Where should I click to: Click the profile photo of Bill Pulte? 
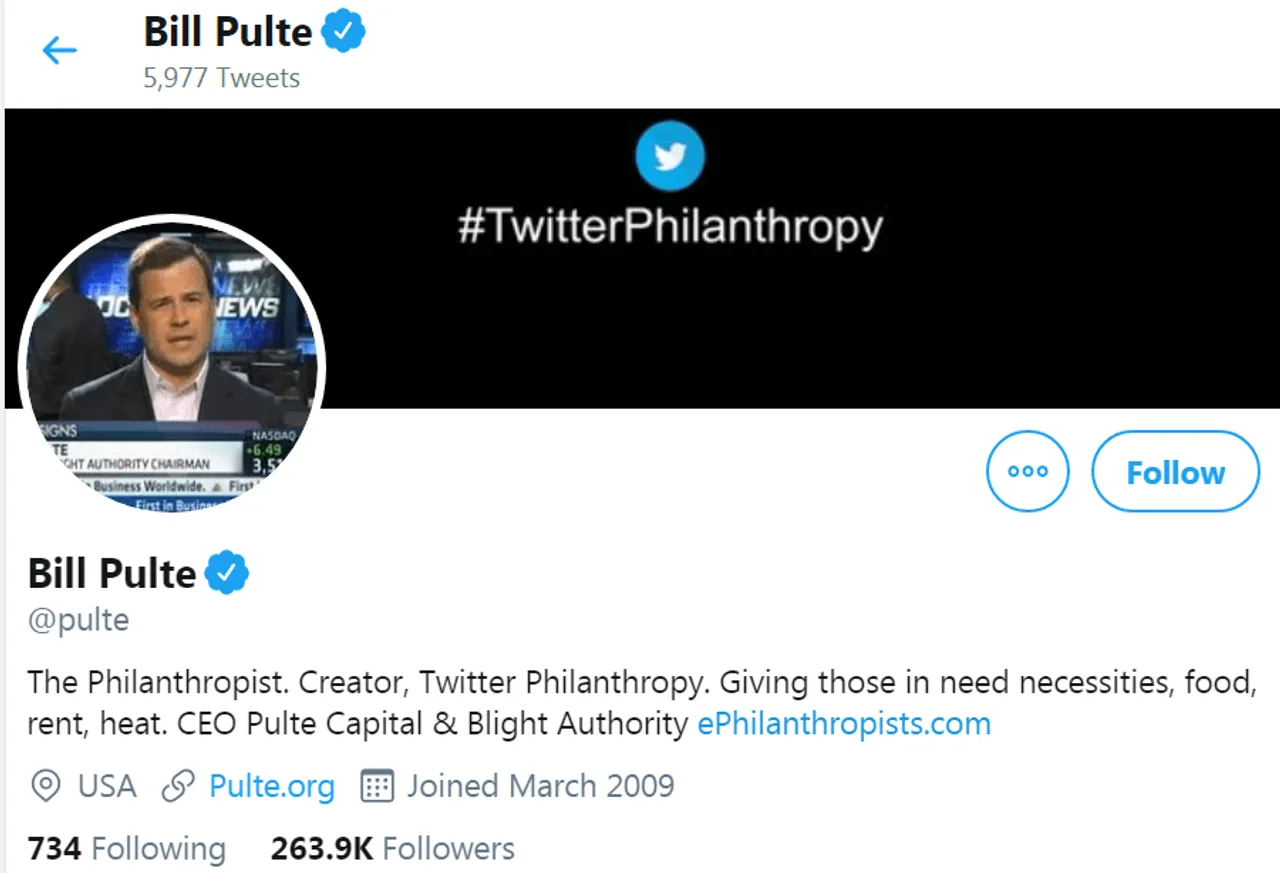pos(172,368)
